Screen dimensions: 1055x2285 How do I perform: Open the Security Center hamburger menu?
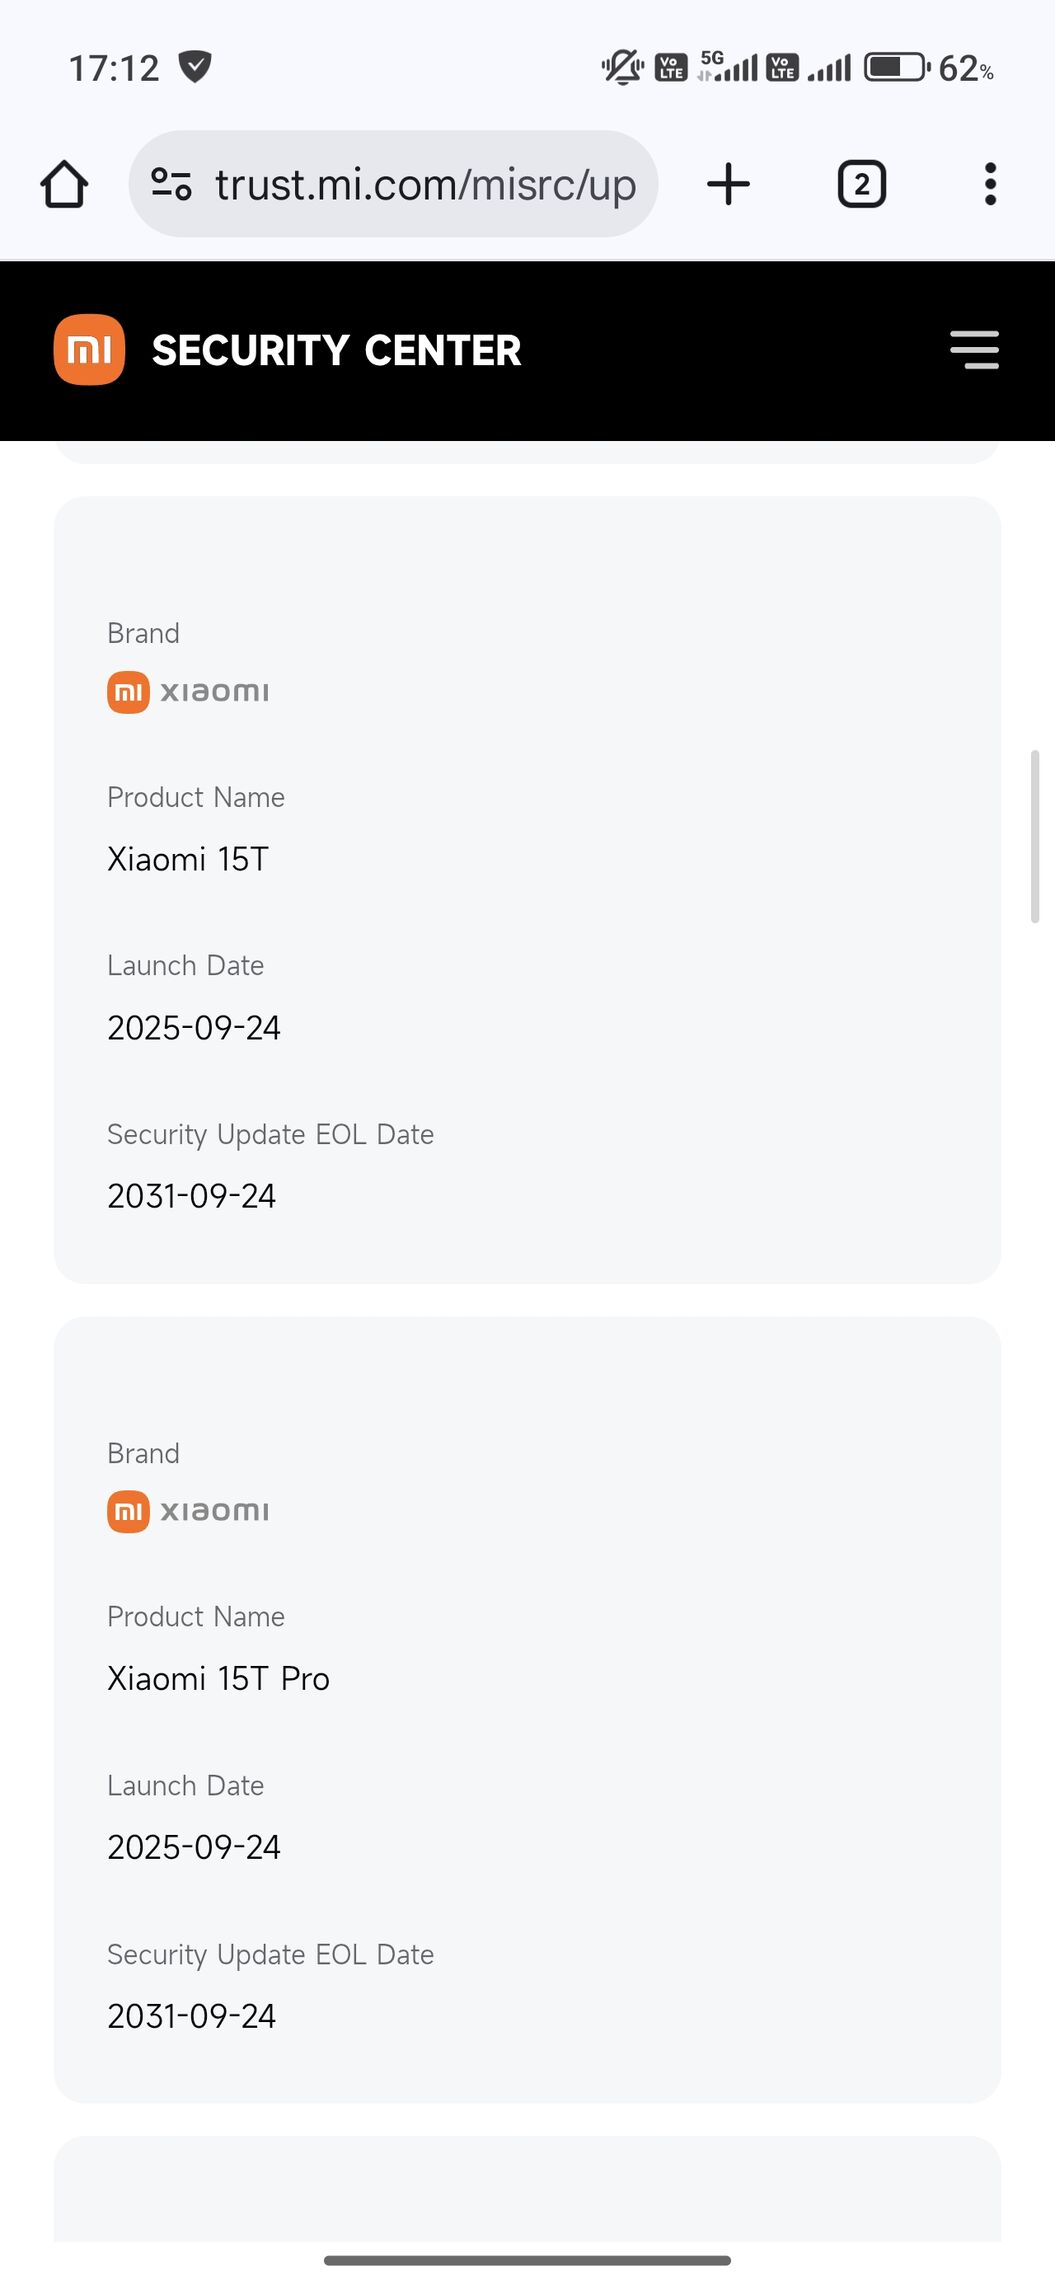974,350
